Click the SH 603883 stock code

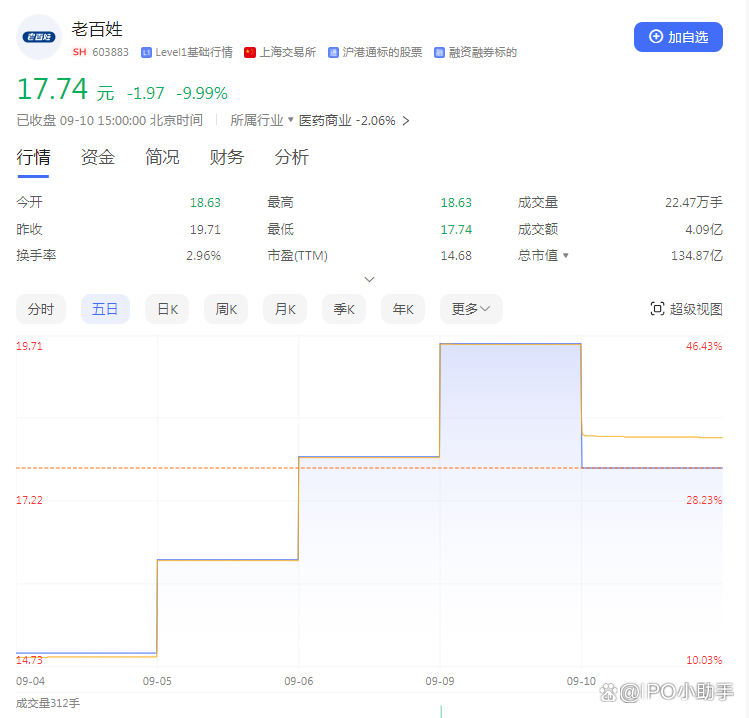point(100,52)
